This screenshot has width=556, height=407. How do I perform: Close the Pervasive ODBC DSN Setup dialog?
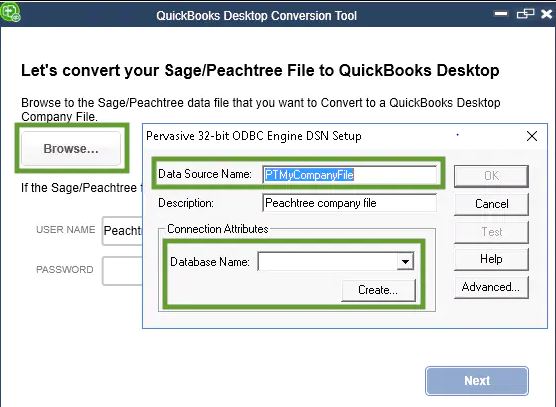532,136
